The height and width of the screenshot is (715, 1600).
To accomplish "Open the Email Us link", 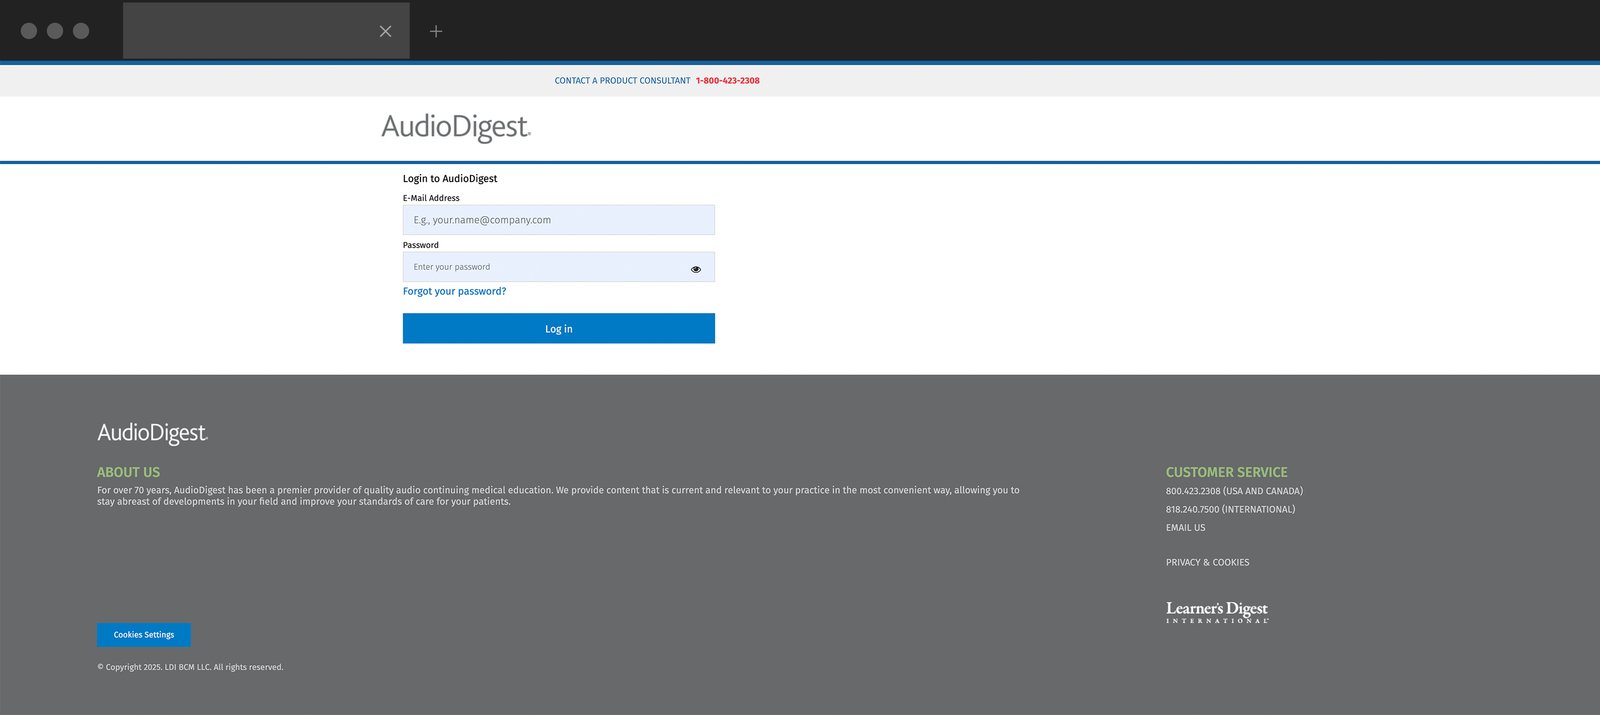I will pyautogui.click(x=1185, y=528).
